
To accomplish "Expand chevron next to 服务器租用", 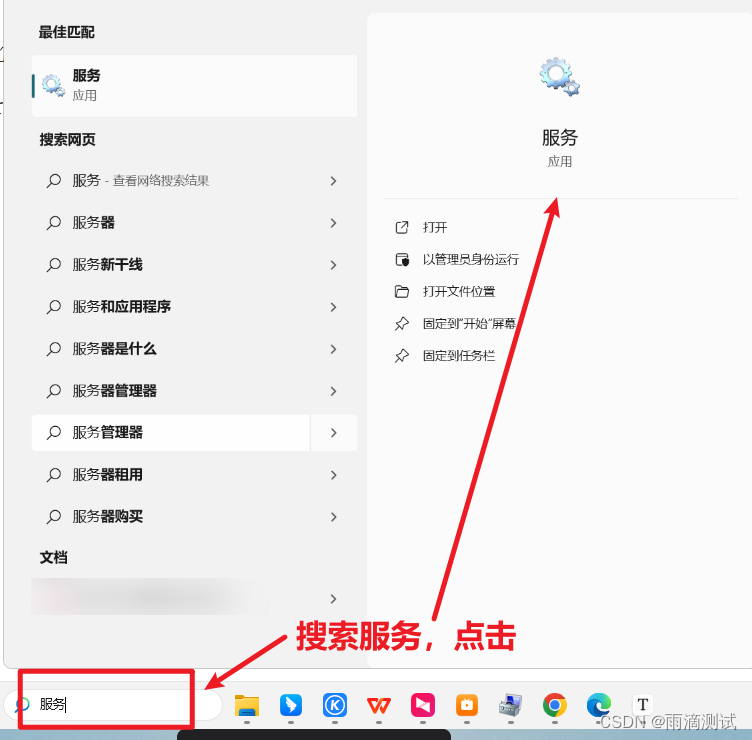I will point(333,475).
